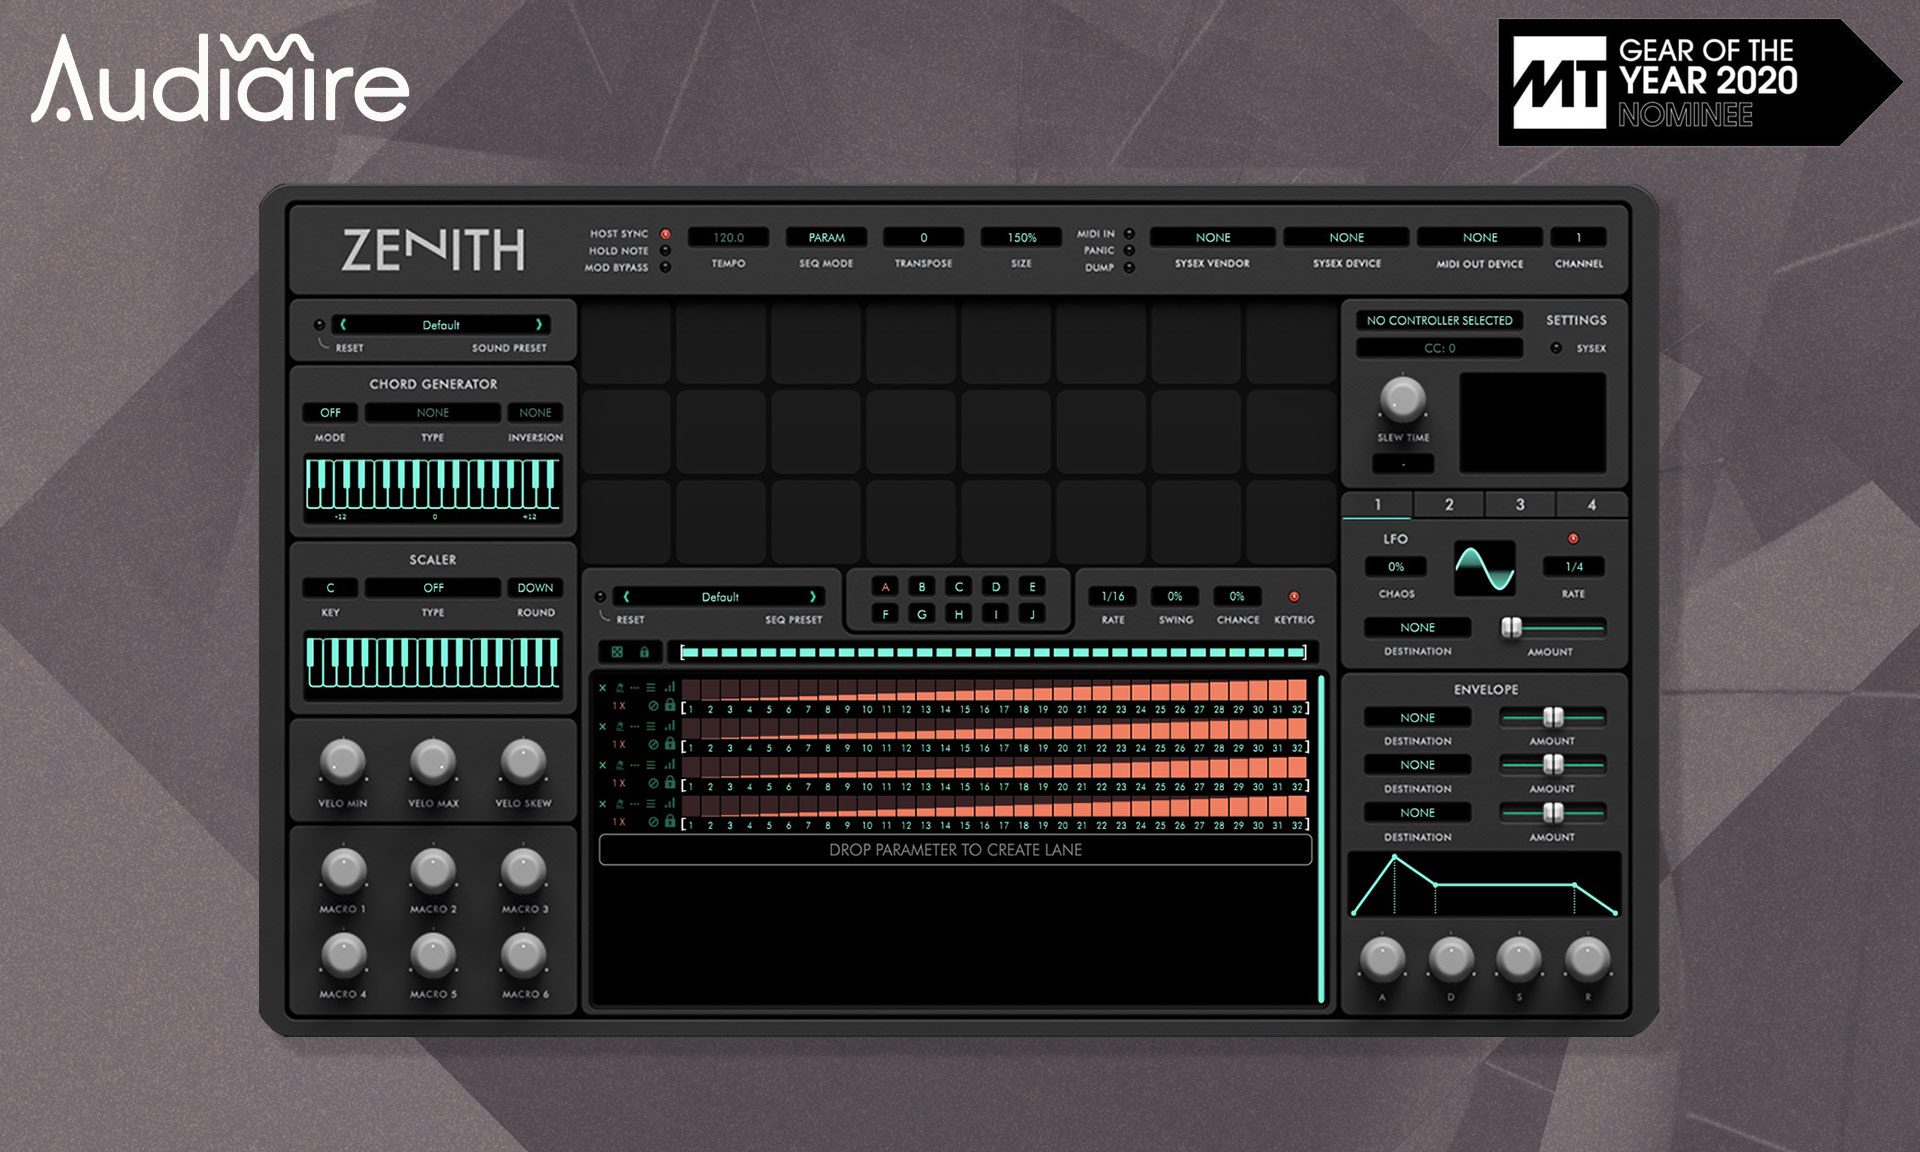Click the metronome icon on the second lane
Image resolution: width=1920 pixels, height=1152 pixels.
point(619,727)
